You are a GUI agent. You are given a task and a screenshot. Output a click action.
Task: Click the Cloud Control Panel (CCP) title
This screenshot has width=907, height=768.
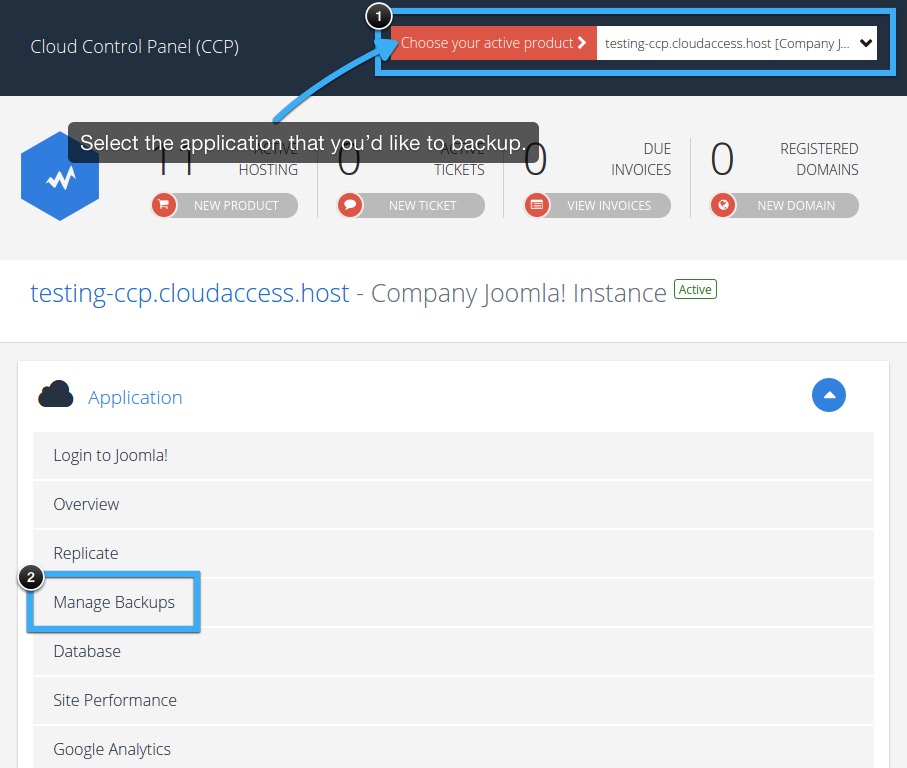tap(134, 46)
